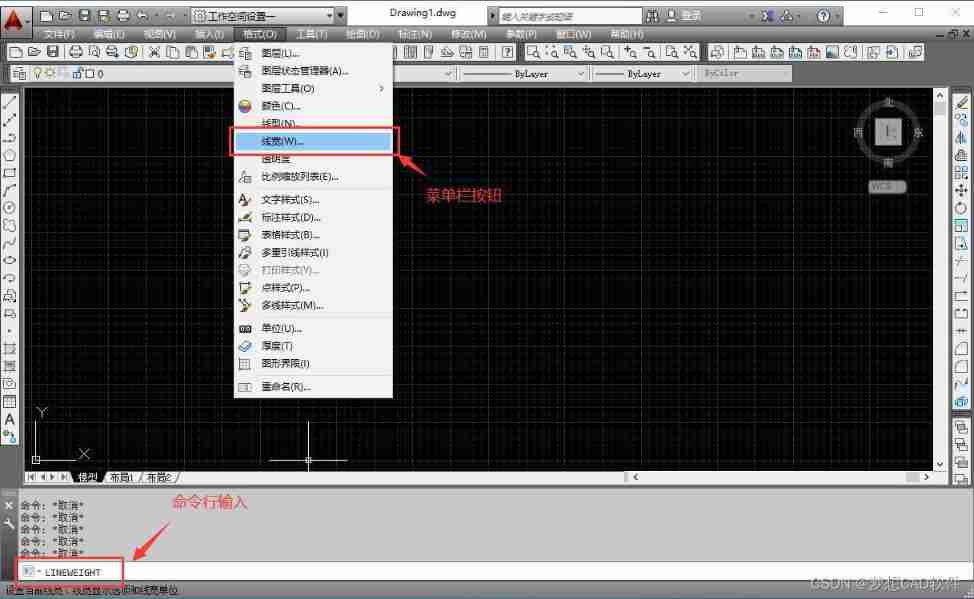Select the Line tool on the drawing toolbar

11,100
